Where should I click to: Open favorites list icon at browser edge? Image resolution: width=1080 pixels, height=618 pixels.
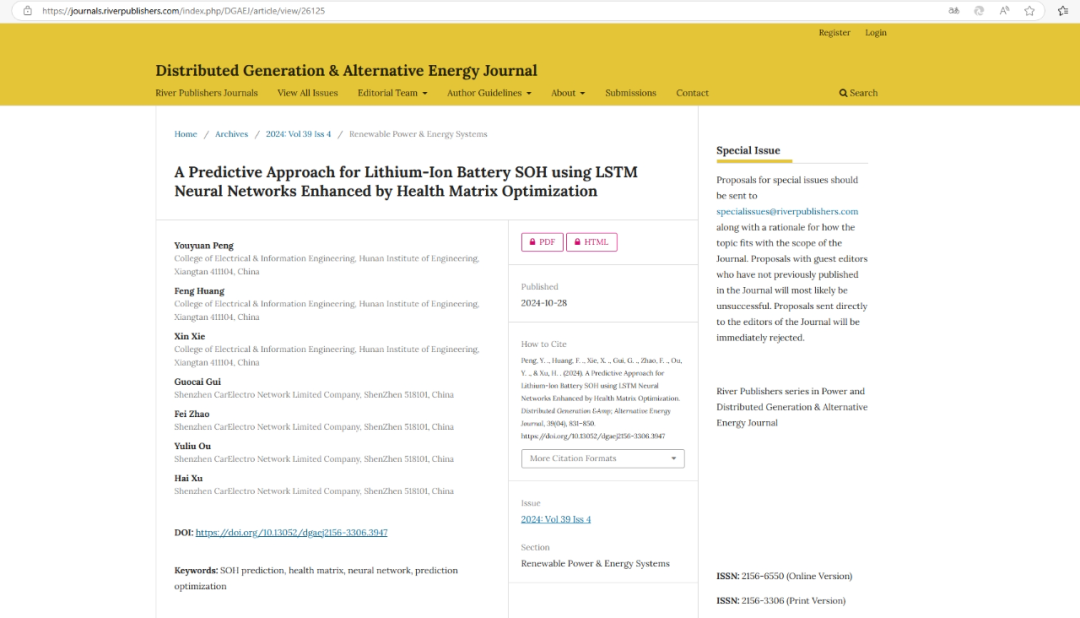1063,11
